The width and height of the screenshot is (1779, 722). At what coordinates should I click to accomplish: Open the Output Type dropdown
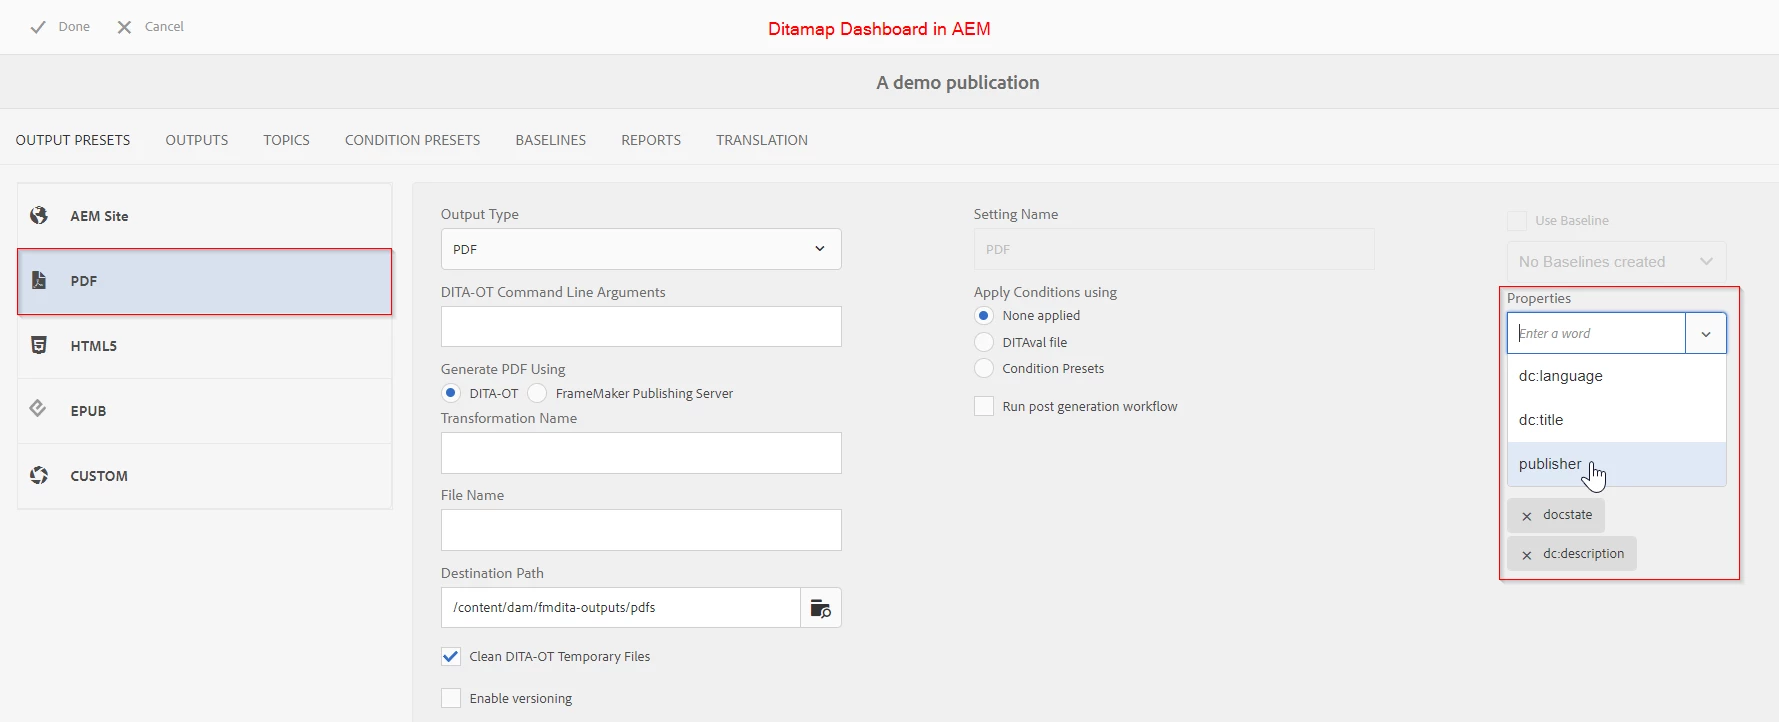coord(641,249)
